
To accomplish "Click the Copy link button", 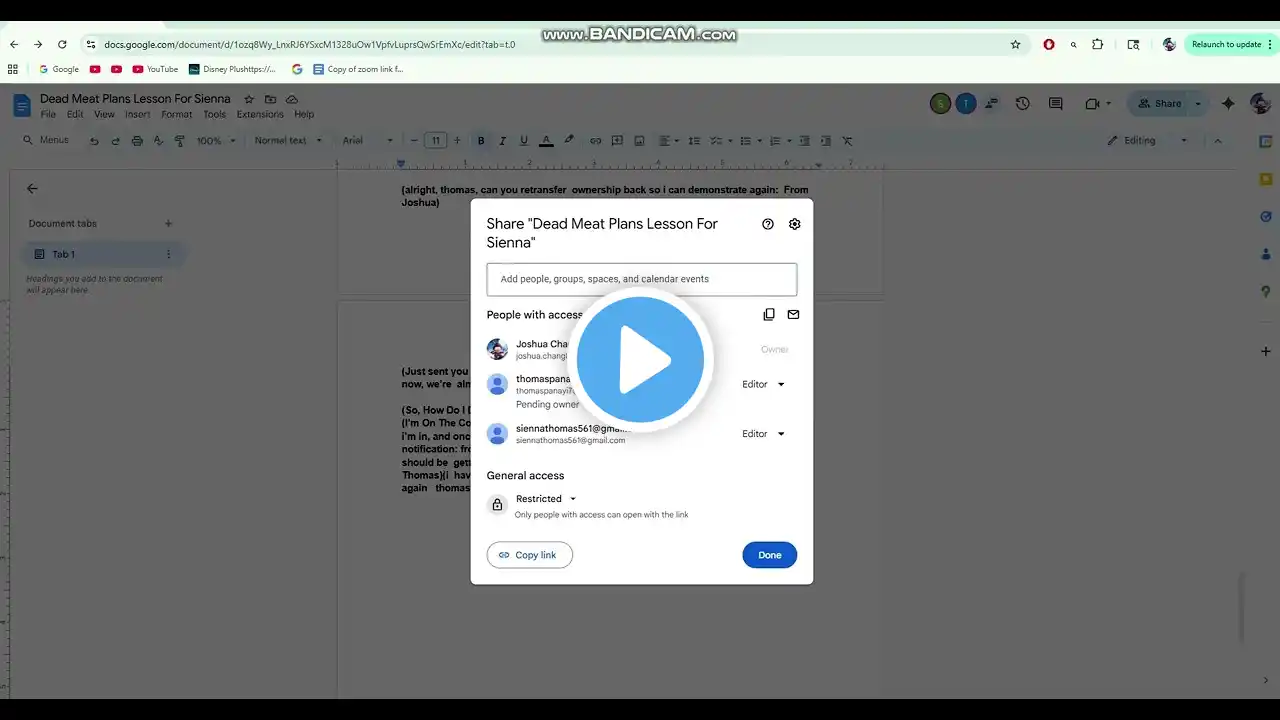I will [529, 555].
